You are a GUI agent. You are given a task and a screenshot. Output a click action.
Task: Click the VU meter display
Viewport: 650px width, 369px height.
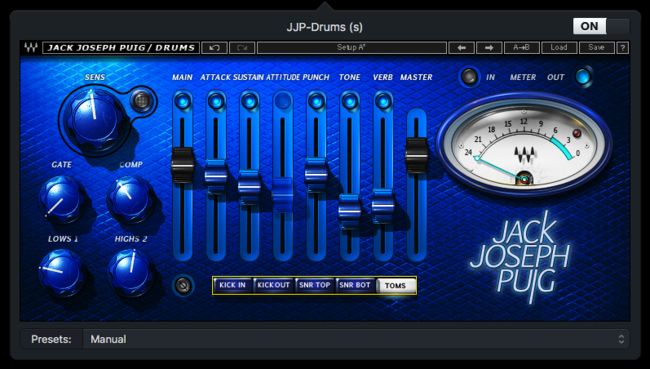point(524,144)
